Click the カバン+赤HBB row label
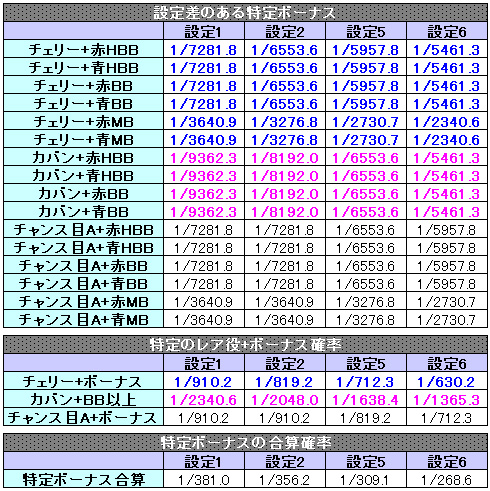This screenshot has width=490, height=491. coord(83,157)
